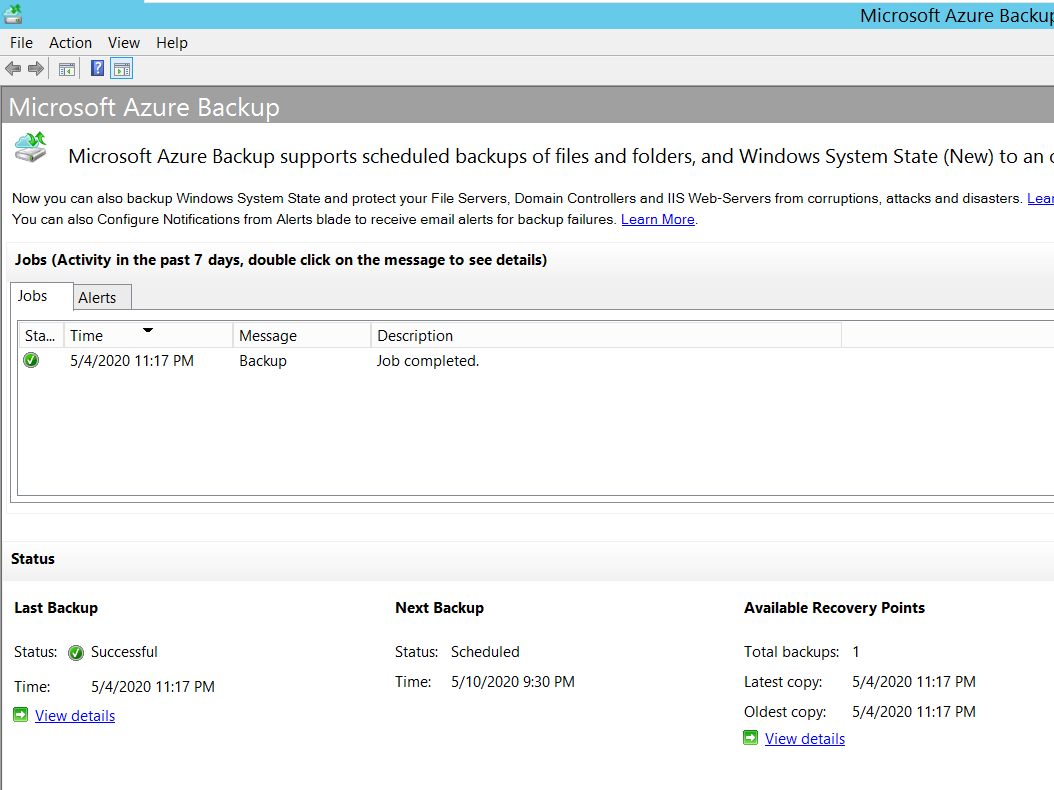This screenshot has width=1054, height=790.
Task: Click the Azure Backup app icon in title bar
Action: pyautogui.click(x=12, y=13)
